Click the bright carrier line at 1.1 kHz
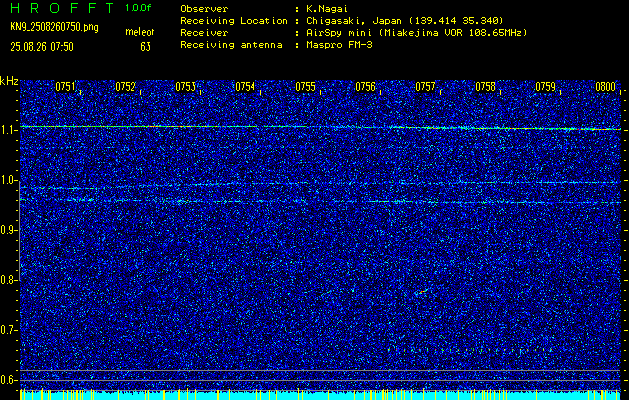629x400 pixels. [x=320, y=128]
